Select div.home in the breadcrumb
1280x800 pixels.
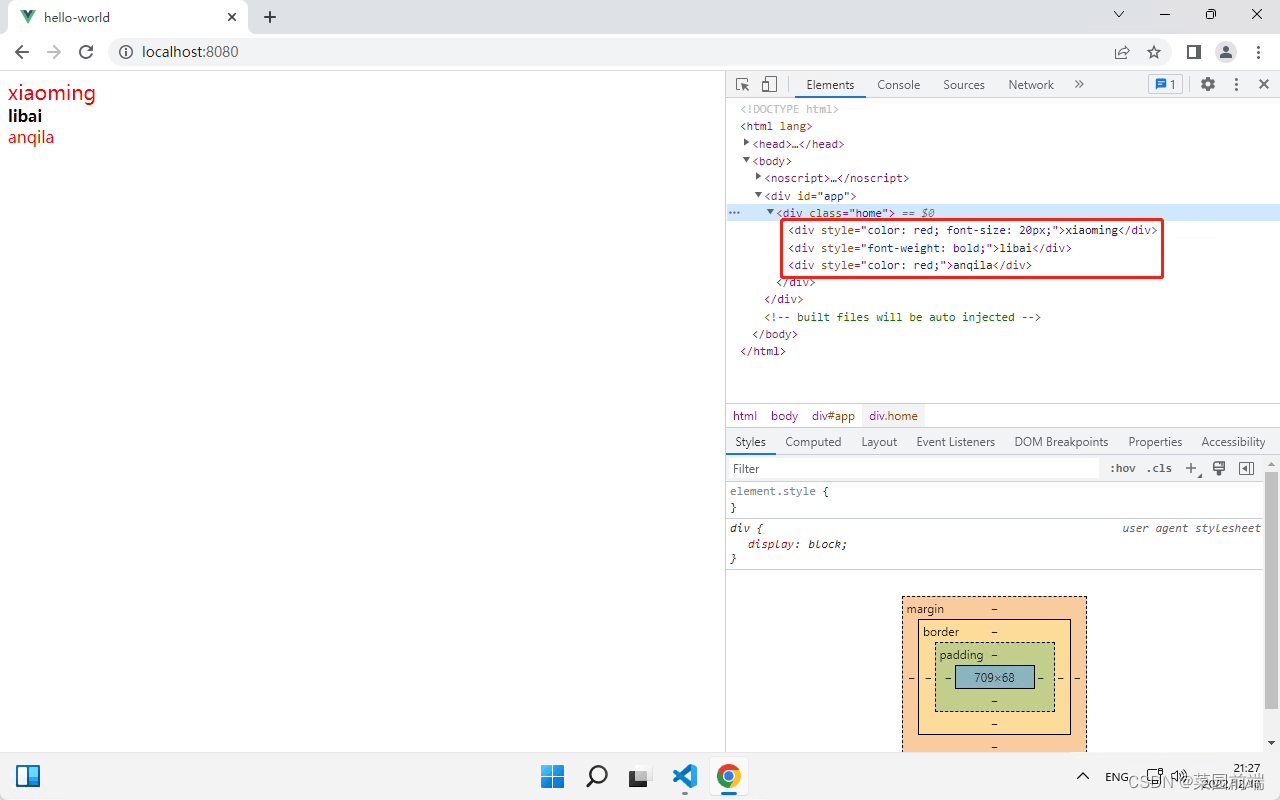tap(893, 416)
